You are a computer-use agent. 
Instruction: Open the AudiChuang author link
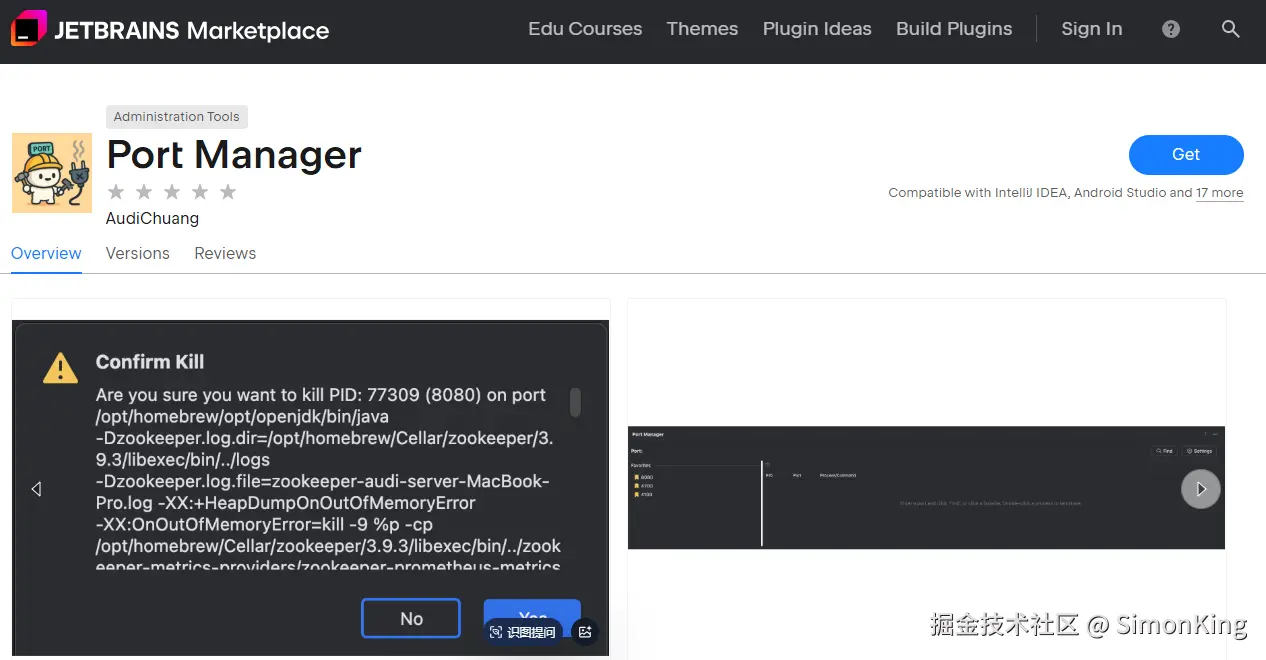click(x=152, y=218)
